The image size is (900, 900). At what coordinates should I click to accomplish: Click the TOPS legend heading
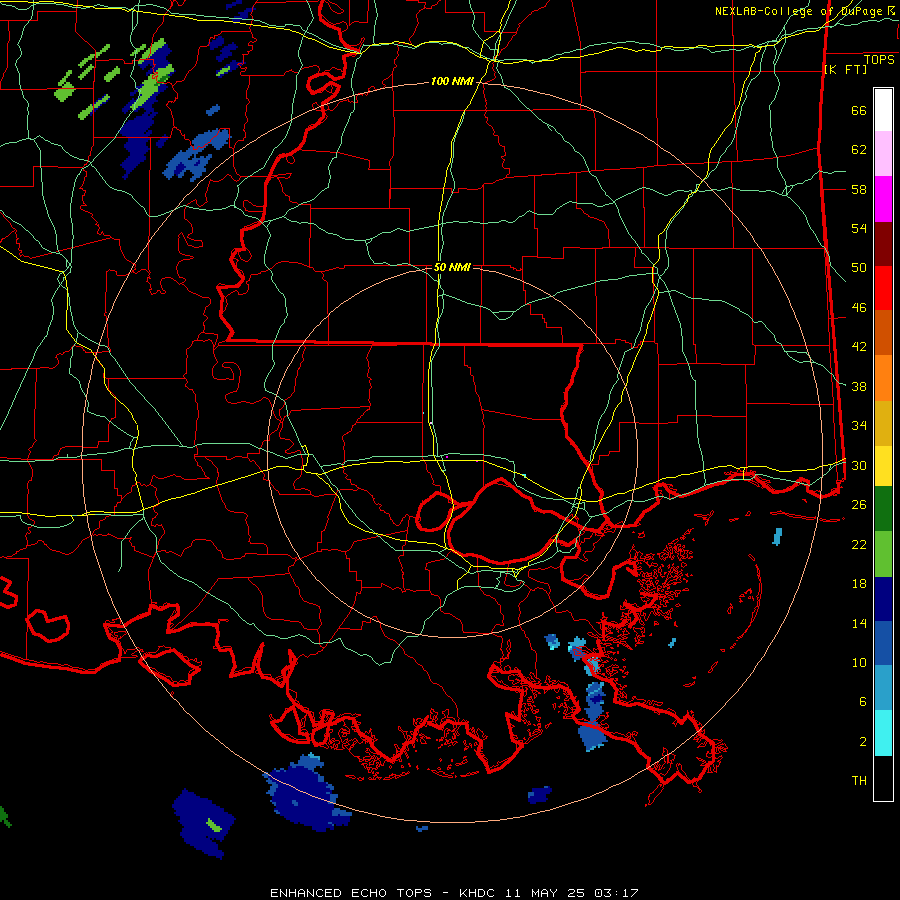879,60
